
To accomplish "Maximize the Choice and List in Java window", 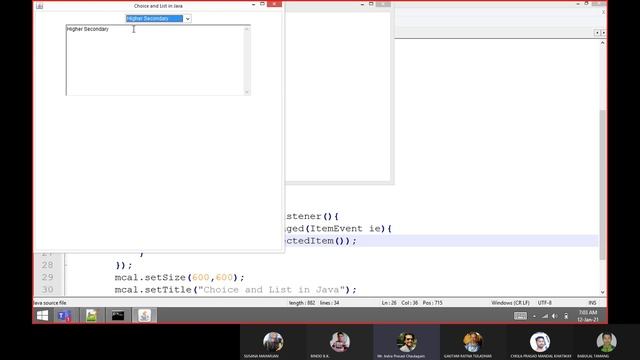I will (262, 4).
